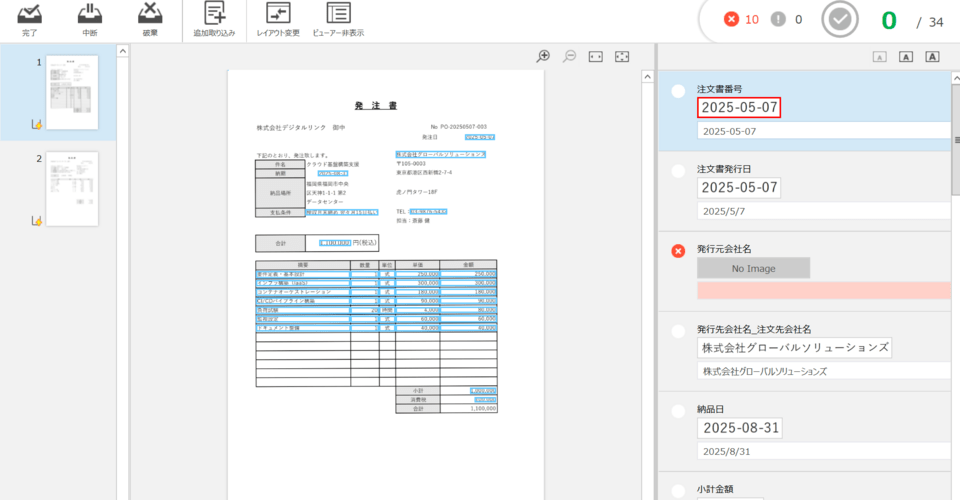The image size is (960, 500).
Task: Click the 注文書番号 field label
Action: (719, 89)
